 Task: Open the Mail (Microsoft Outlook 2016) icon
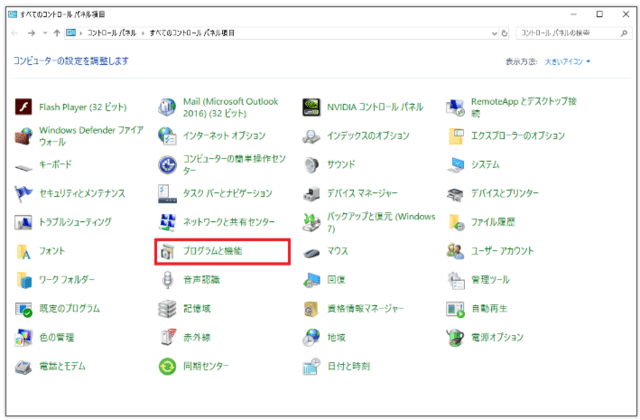[167, 107]
